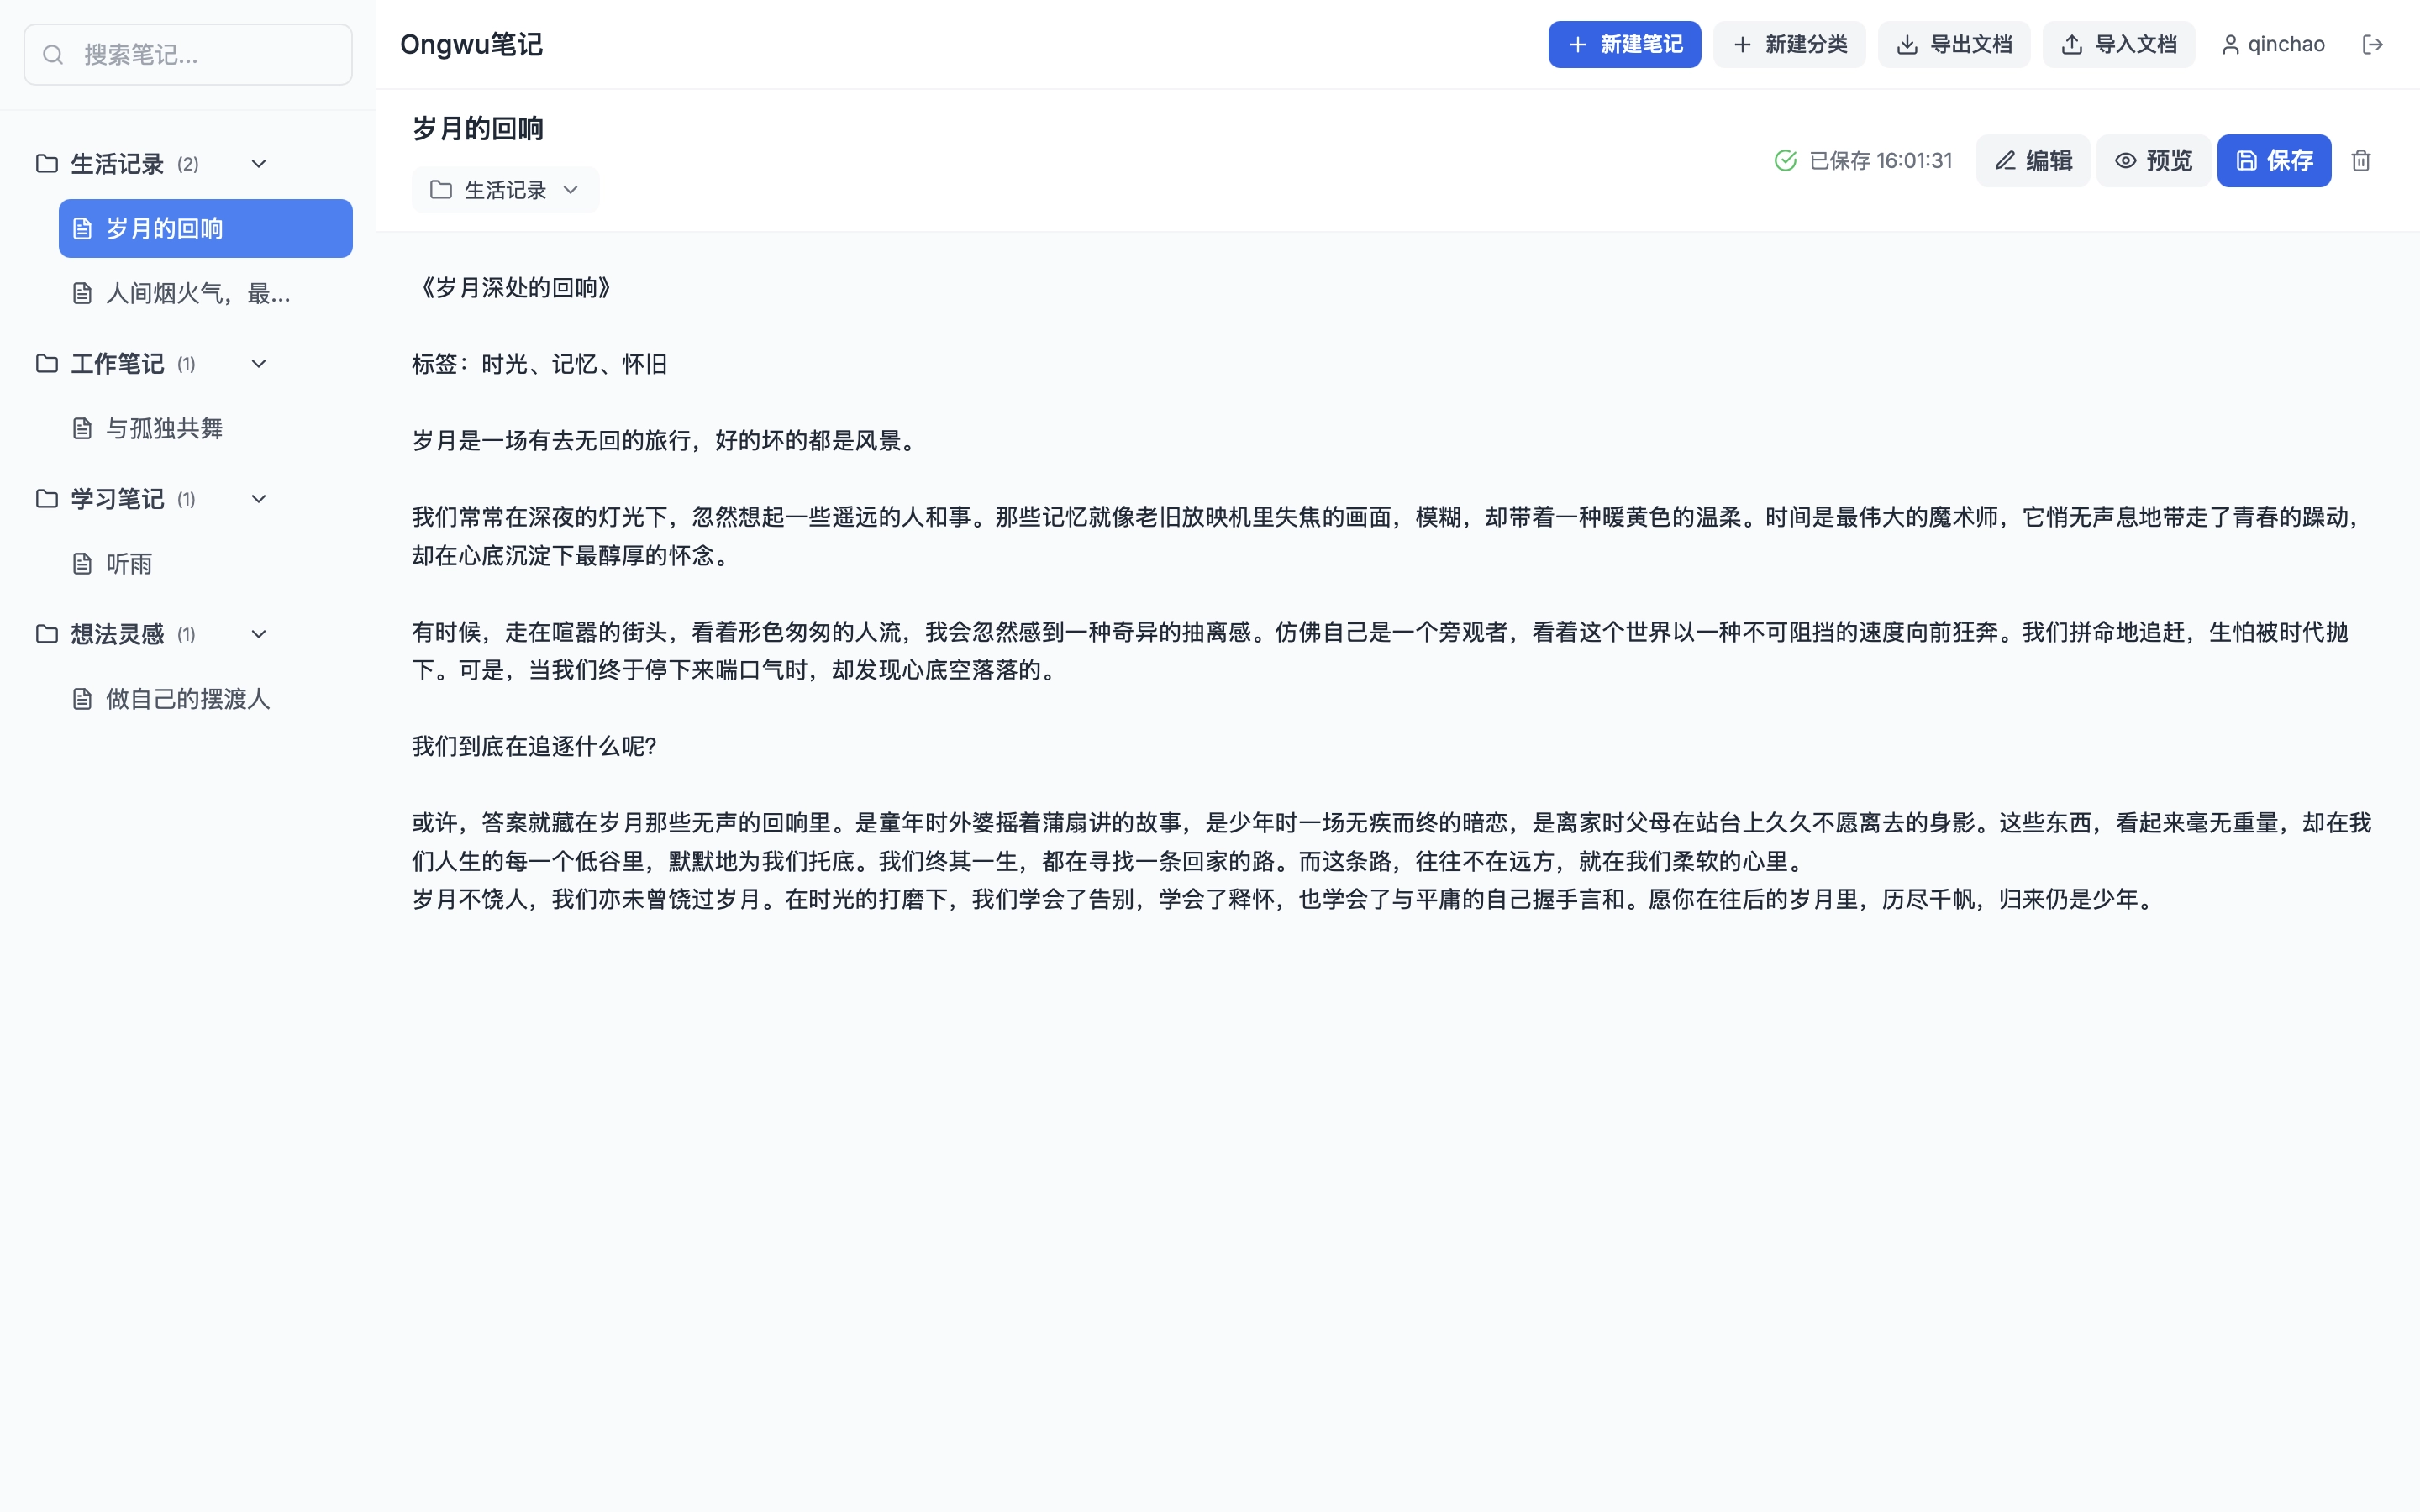The height and width of the screenshot is (1512, 2420).
Task: Collapse the 工作笔记 category chevron
Action: (258, 363)
